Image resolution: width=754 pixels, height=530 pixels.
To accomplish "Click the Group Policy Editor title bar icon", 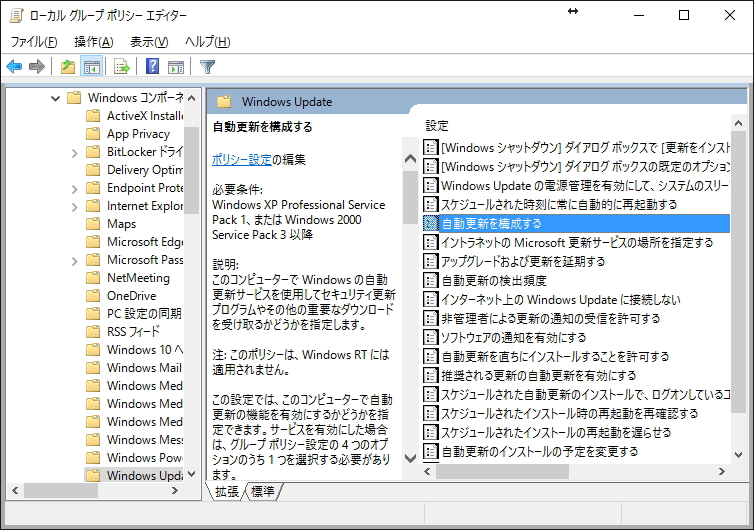I will click(16, 15).
